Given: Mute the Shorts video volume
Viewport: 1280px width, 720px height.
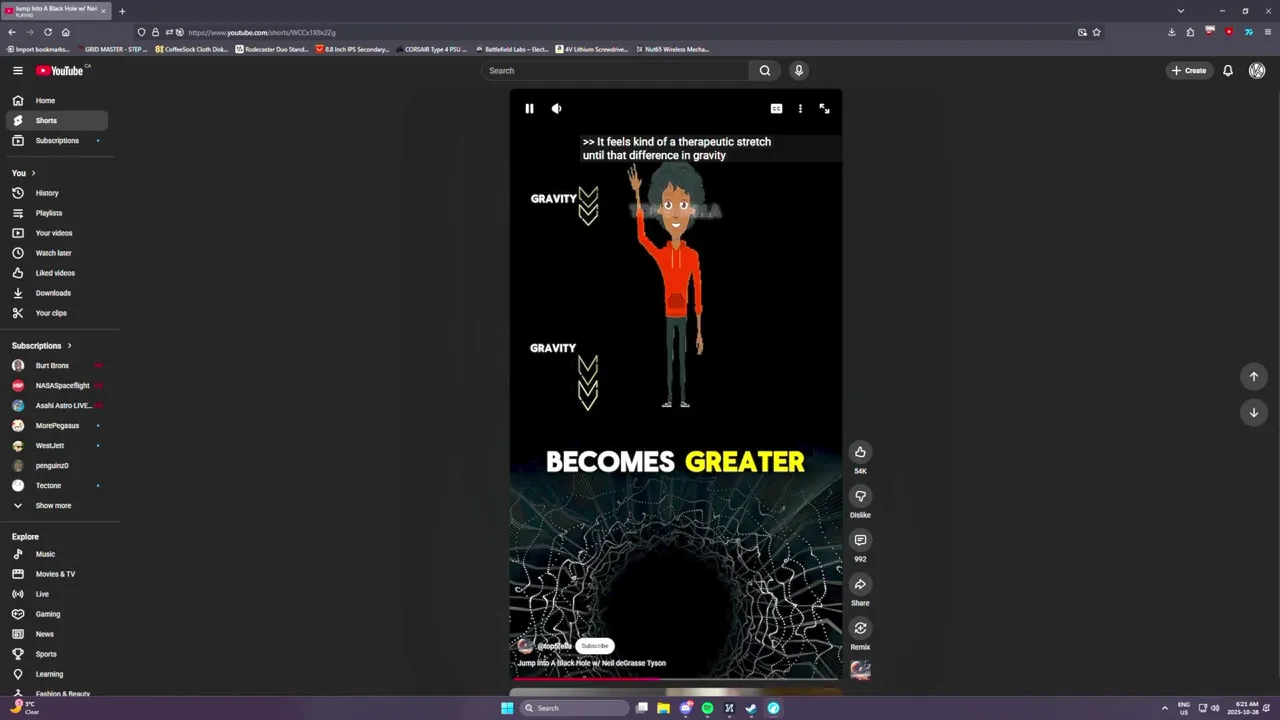Looking at the screenshot, I should pos(557,108).
